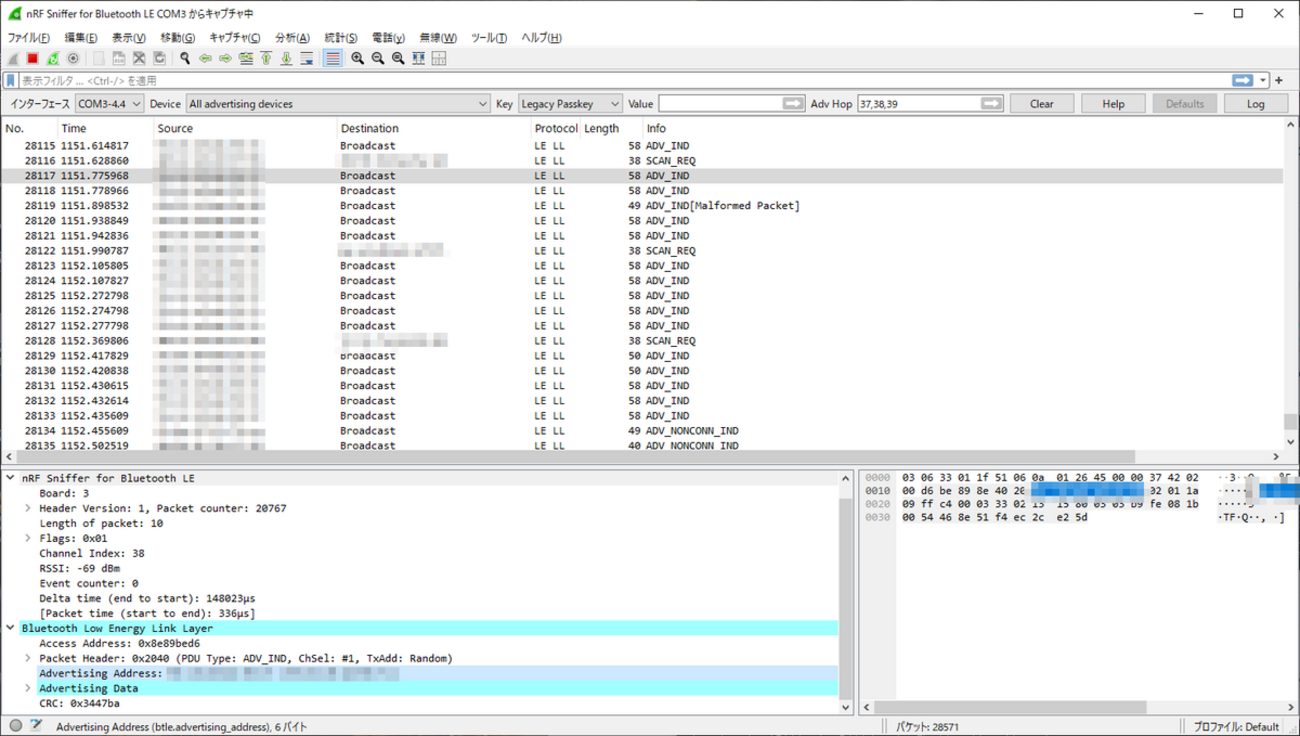
Task: Zoom in on the packet list
Action: pyautogui.click(x=357, y=58)
